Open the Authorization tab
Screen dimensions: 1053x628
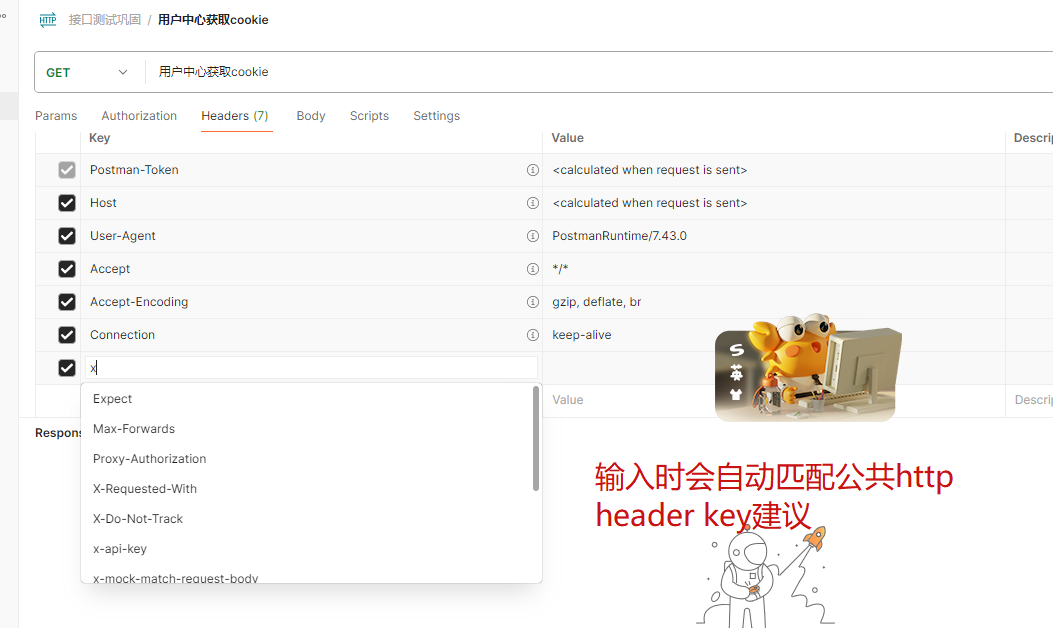(x=139, y=116)
